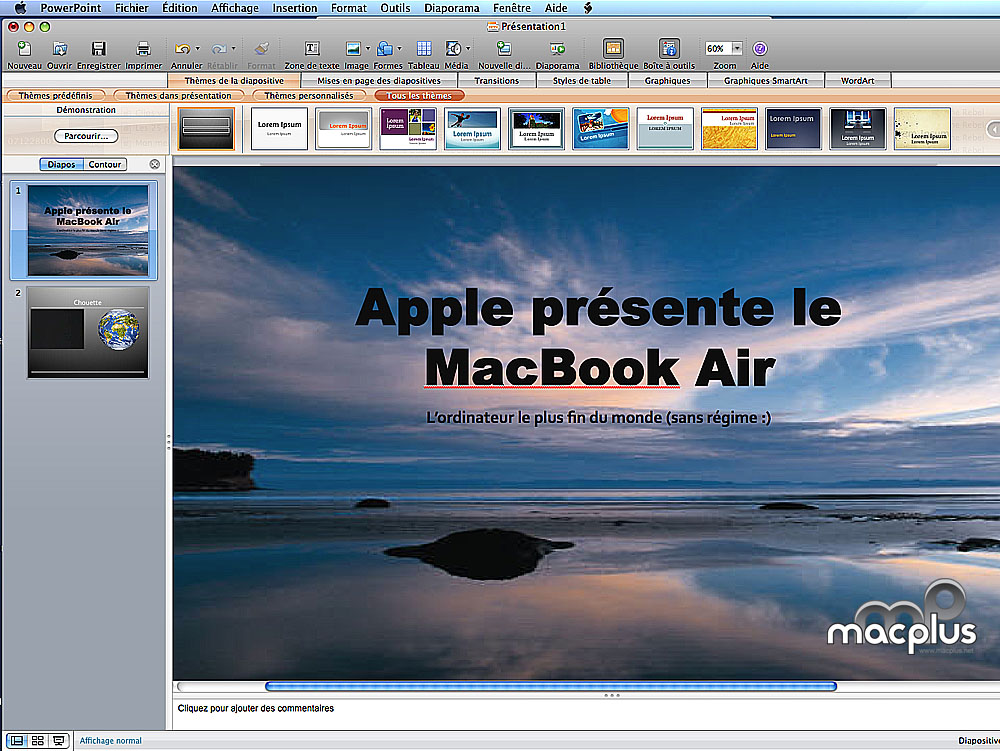Select the Thèmes prédéfinis filter
Viewport: 1000px width, 751px height.
point(55,96)
